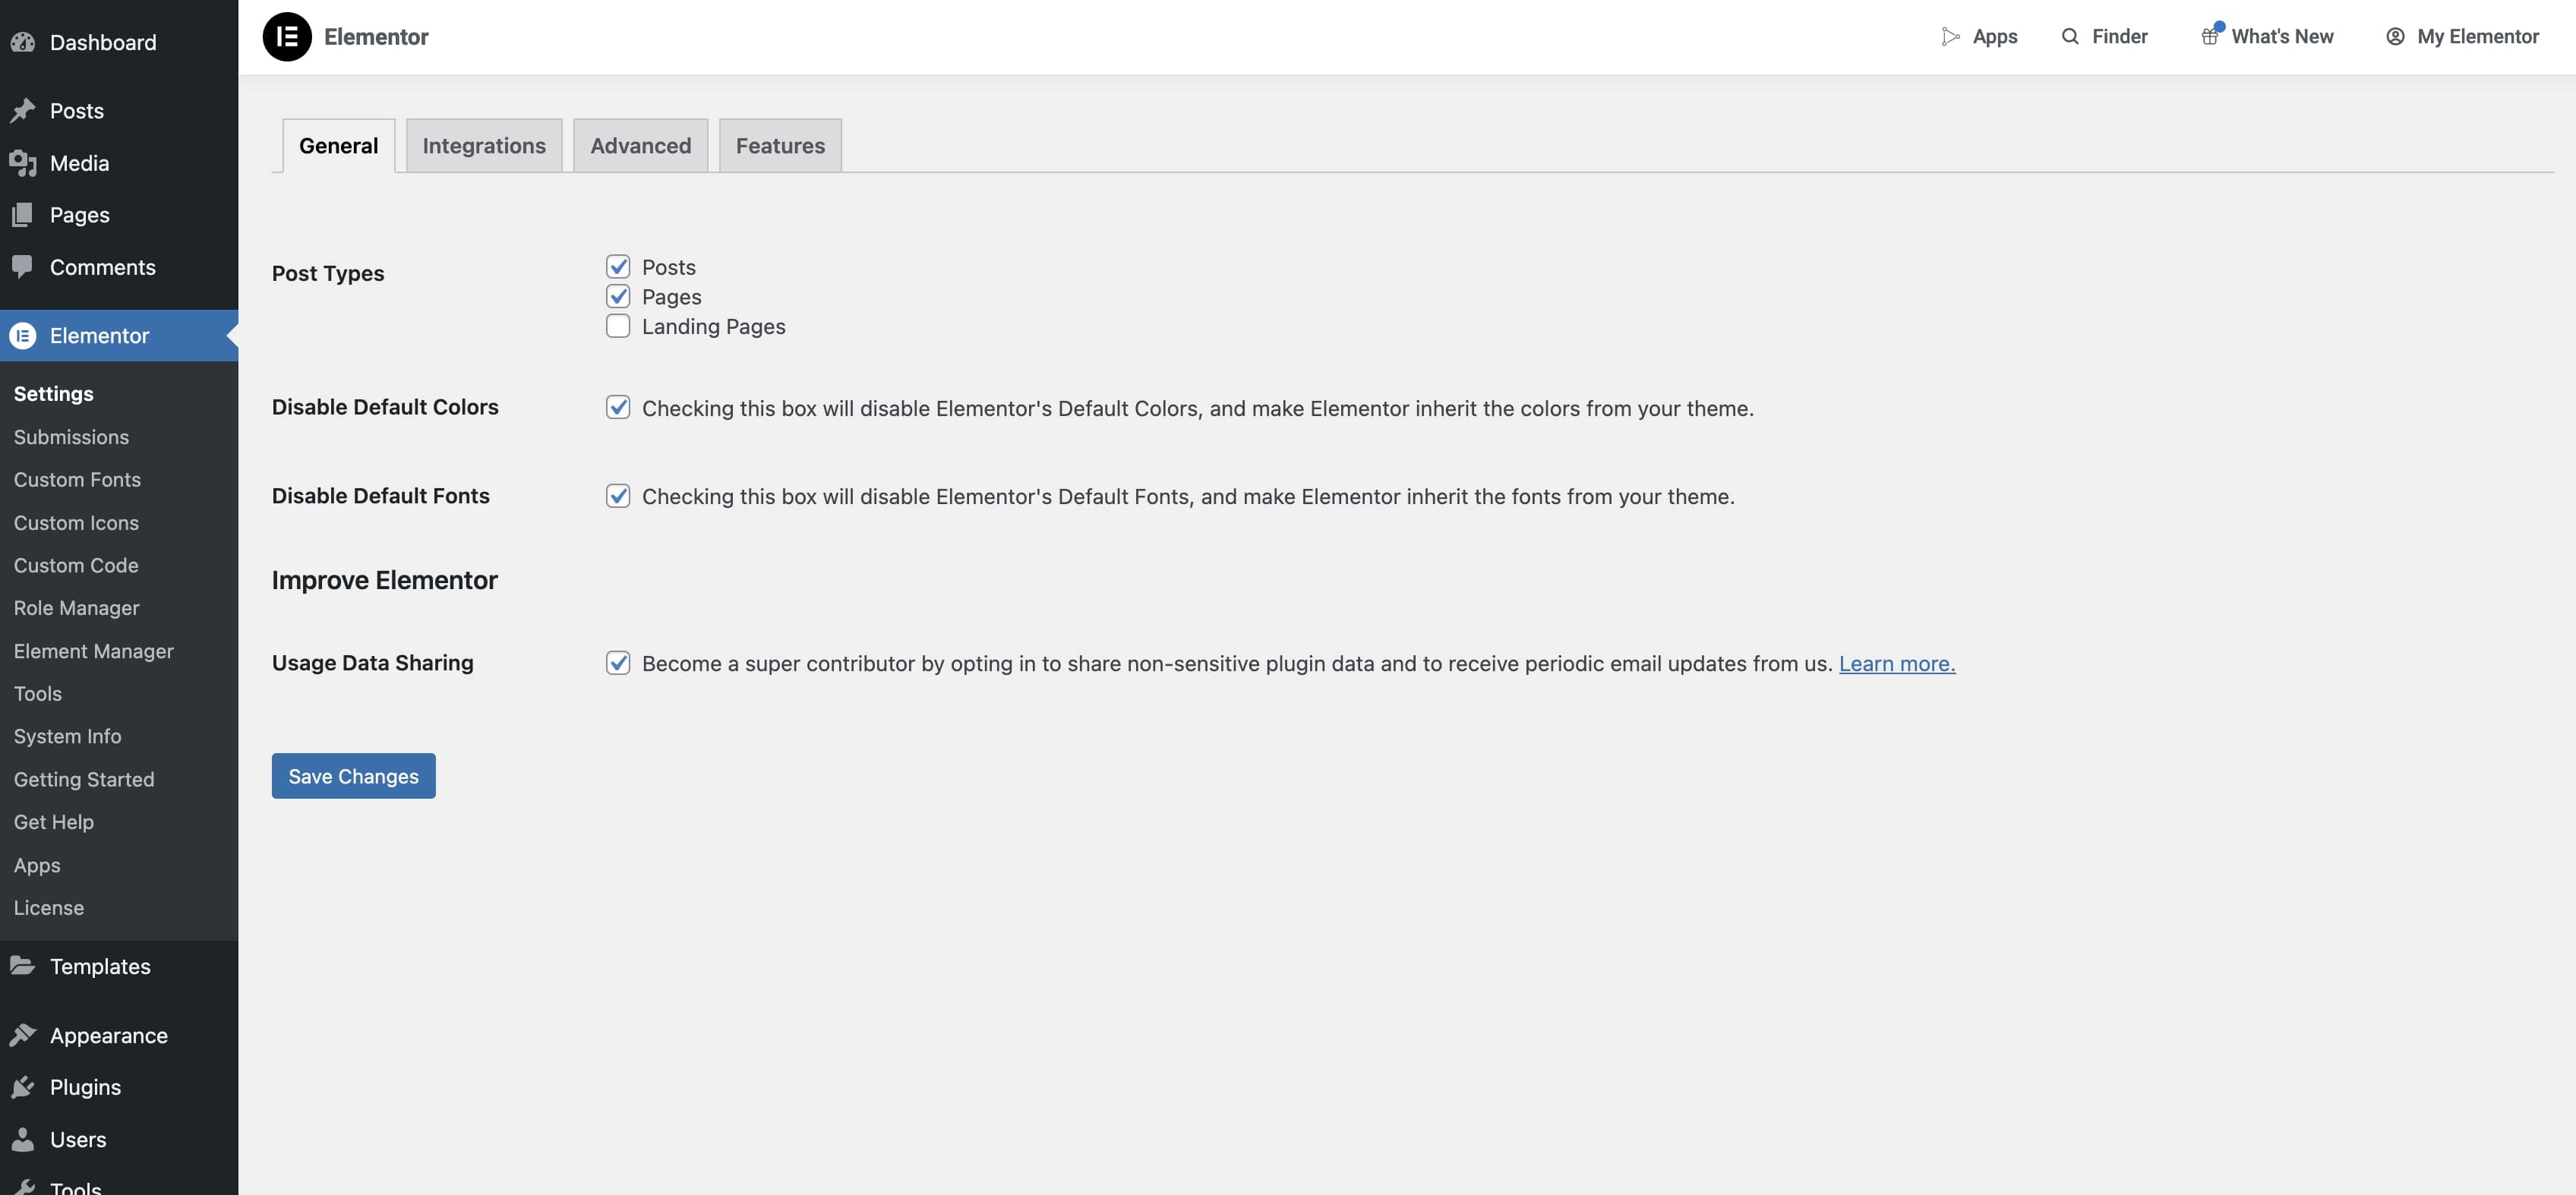This screenshot has height=1195, width=2576.
Task: Open the Advanced settings tab
Action: pos(640,146)
